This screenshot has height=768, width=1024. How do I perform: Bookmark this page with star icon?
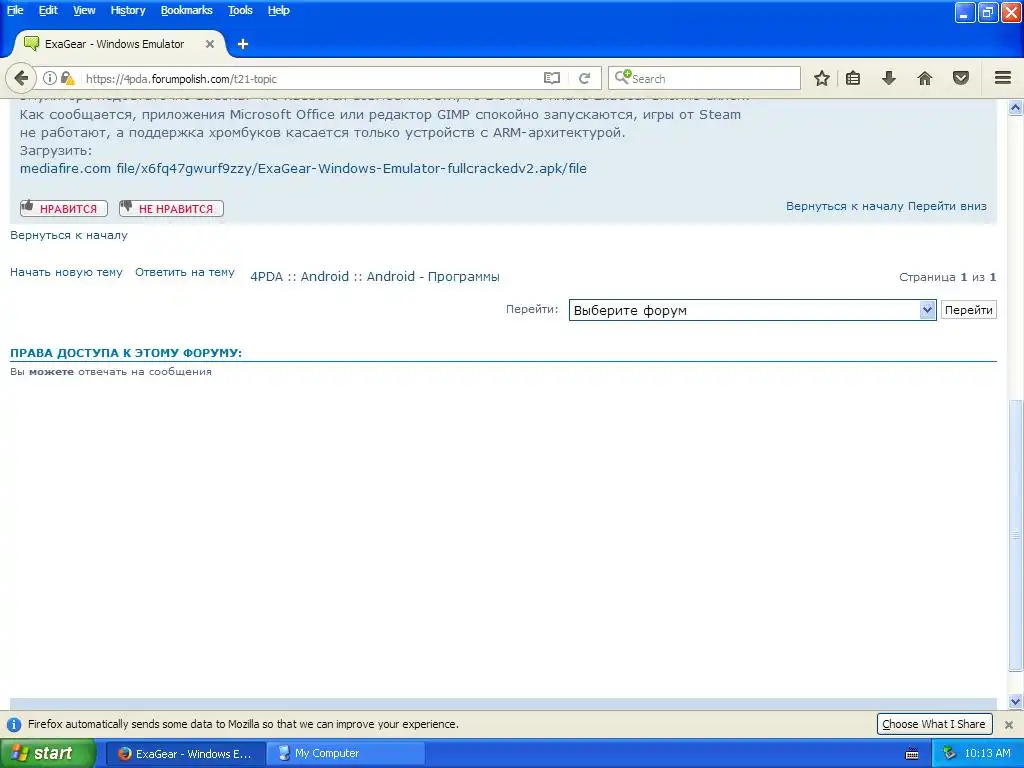tap(822, 78)
